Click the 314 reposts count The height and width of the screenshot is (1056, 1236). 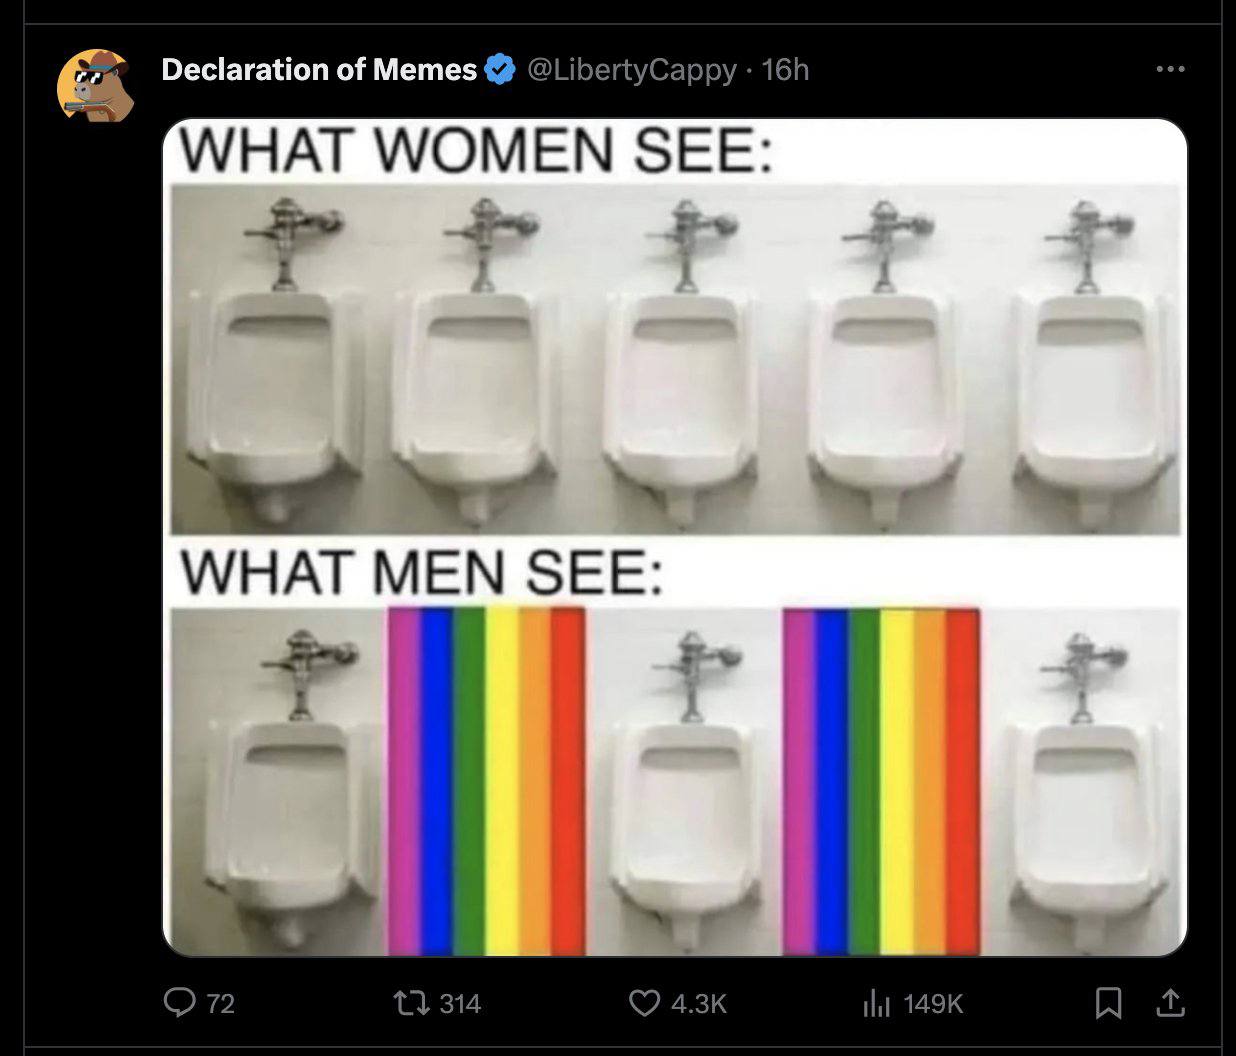click(460, 1003)
